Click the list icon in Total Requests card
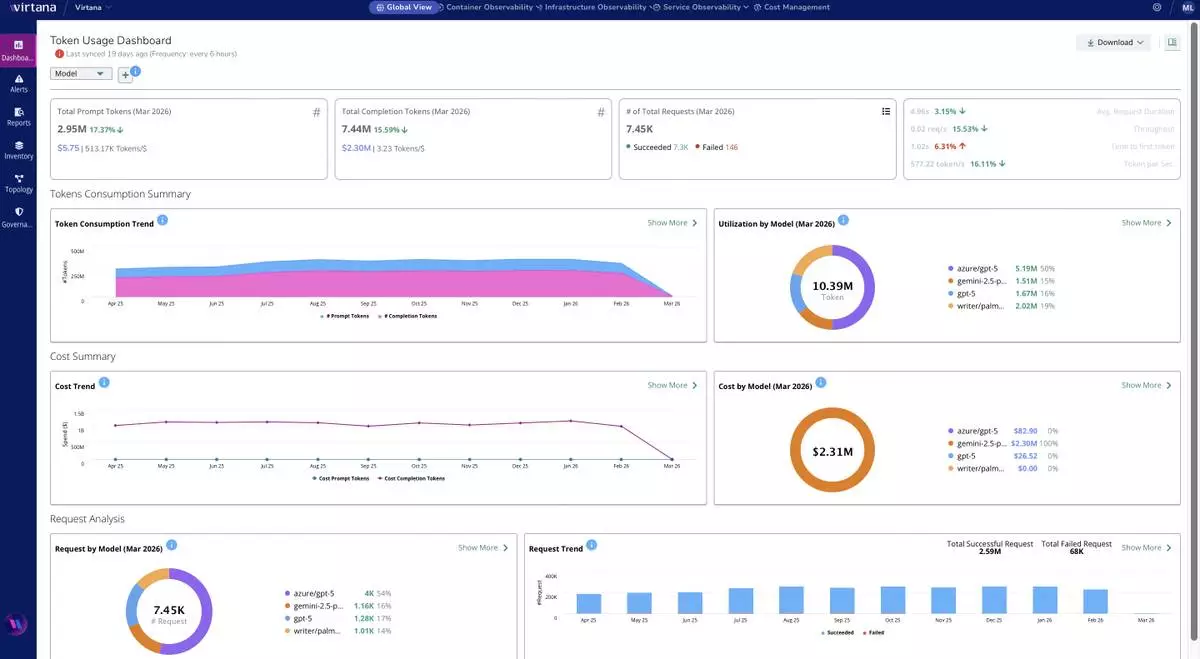Viewport: 1200px width, 659px height. click(886, 112)
